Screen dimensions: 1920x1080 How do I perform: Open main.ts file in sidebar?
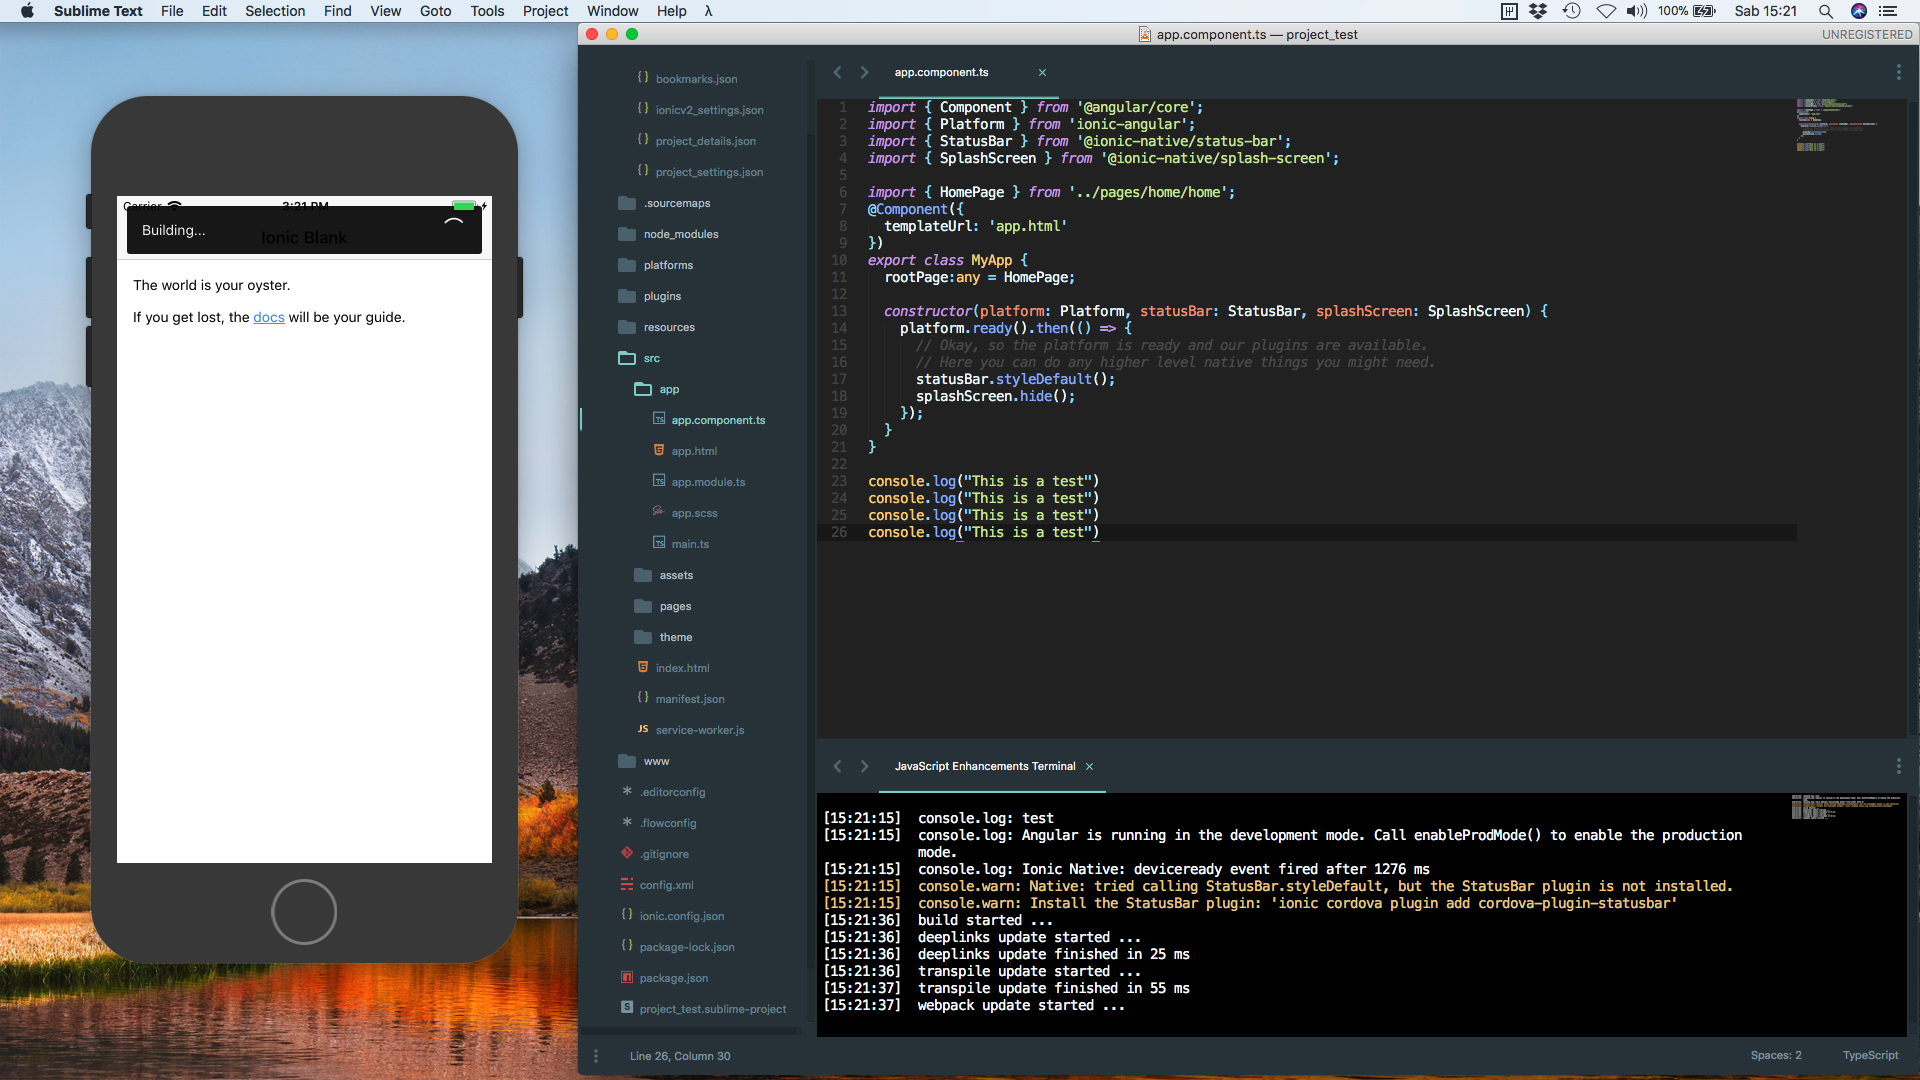(689, 544)
